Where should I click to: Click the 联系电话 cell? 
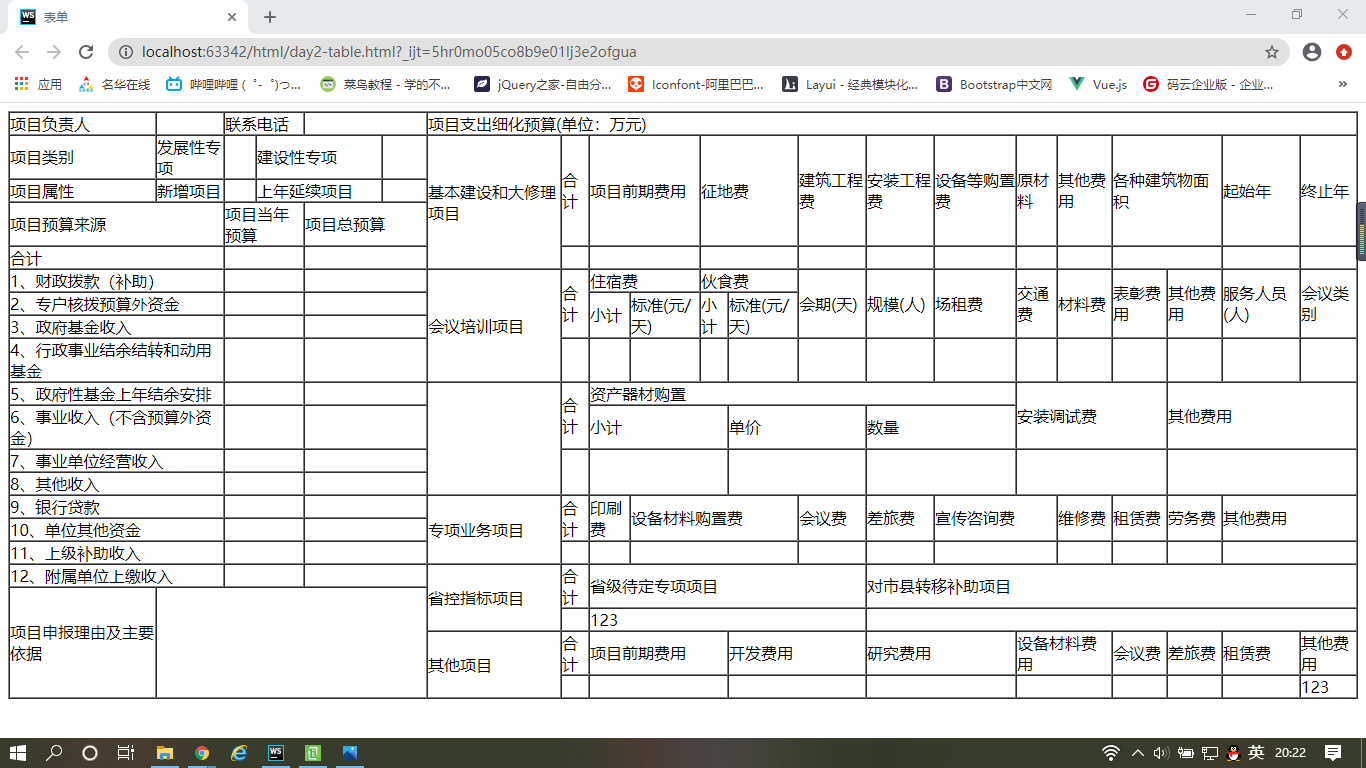point(264,124)
